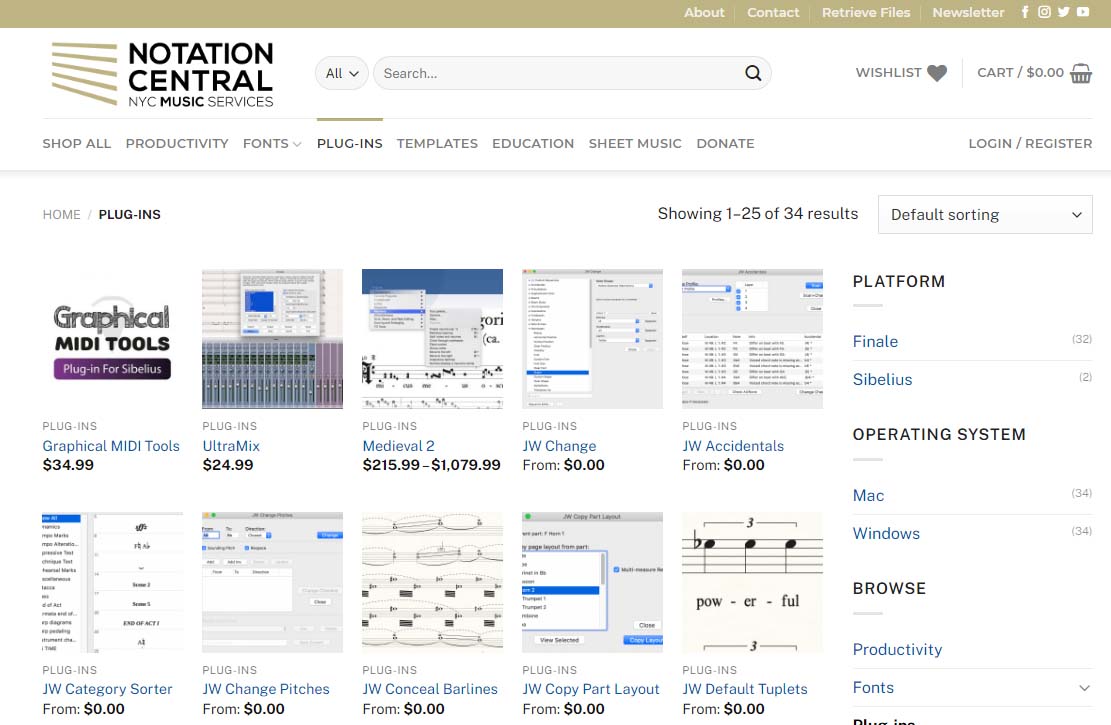
Task: Open JW Accidentals product thumbnail
Action: (752, 339)
